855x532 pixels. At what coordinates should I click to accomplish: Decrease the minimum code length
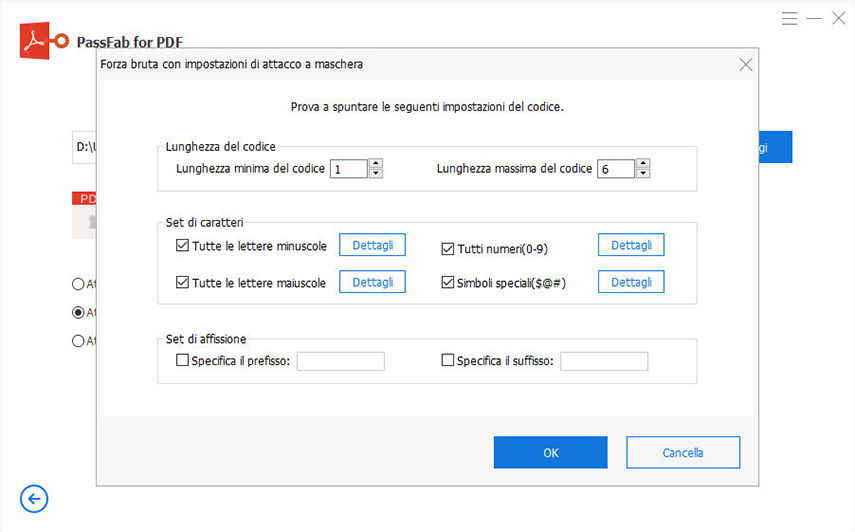pos(376,173)
